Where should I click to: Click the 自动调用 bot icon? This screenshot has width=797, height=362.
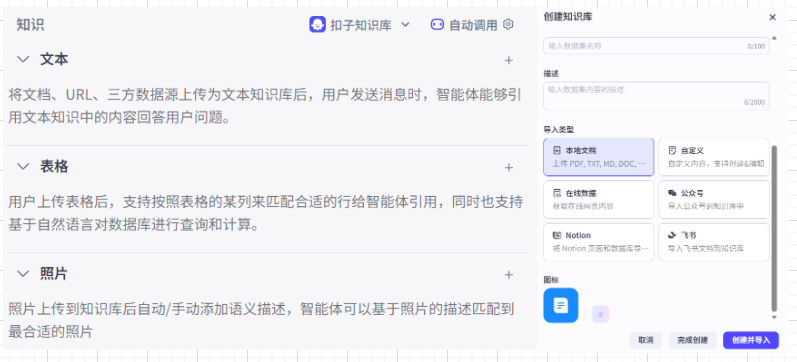437,24
